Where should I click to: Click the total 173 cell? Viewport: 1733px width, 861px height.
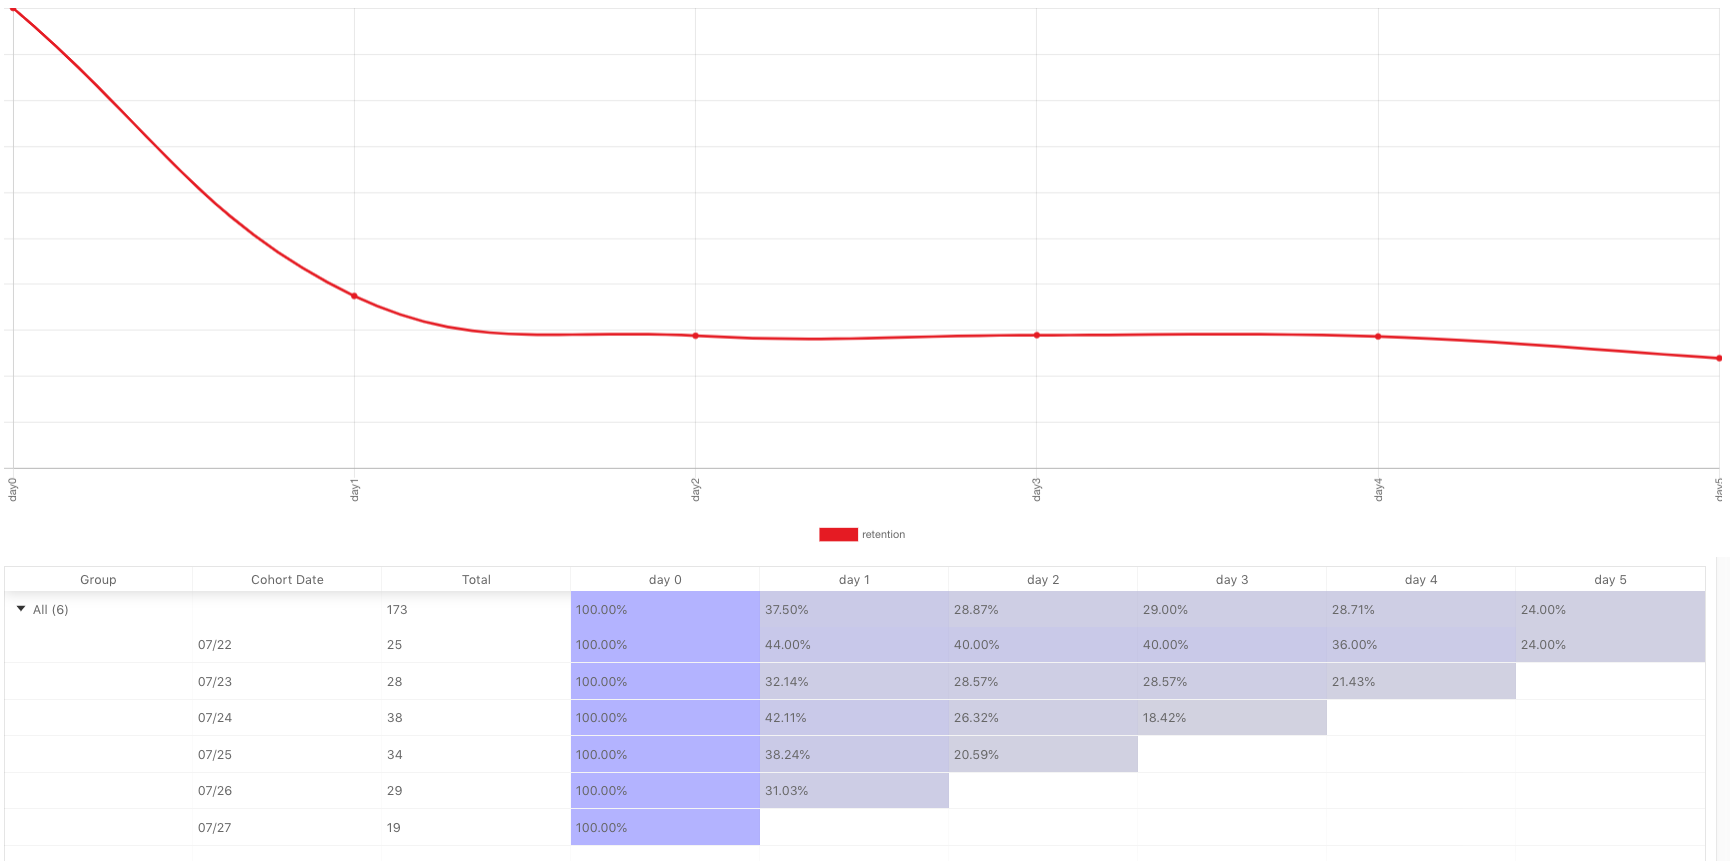pyautogui.click(x=476, y=610)
